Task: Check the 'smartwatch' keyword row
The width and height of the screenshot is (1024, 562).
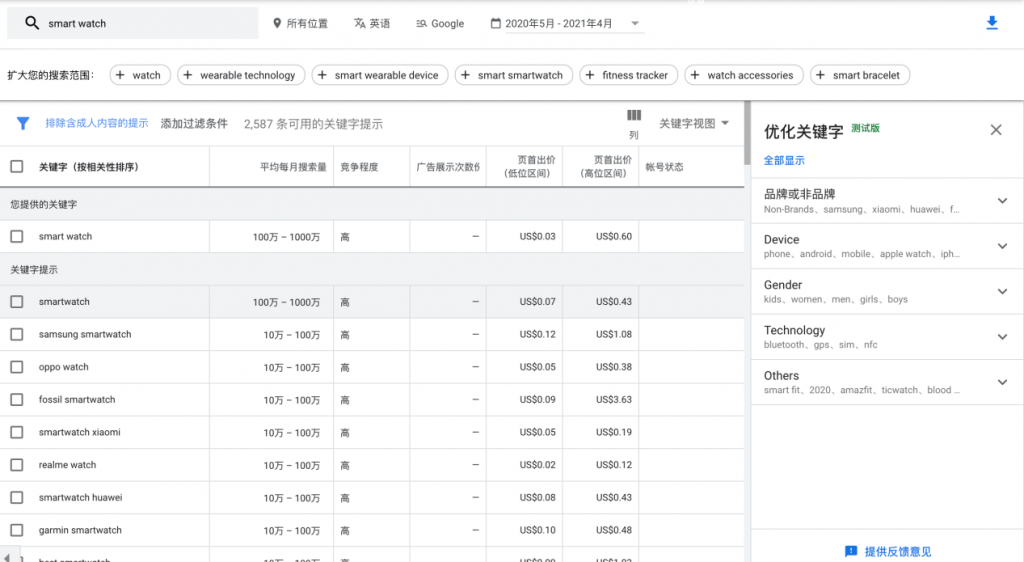Action: pos(17,302)
